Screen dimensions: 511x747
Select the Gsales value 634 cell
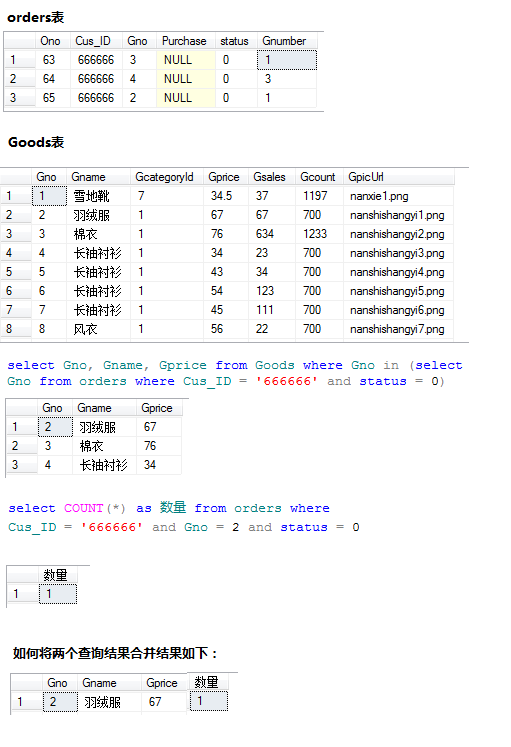(271, 233)
